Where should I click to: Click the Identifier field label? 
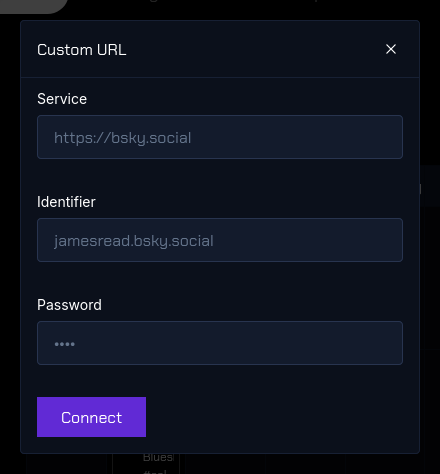(x=66, y=202)
